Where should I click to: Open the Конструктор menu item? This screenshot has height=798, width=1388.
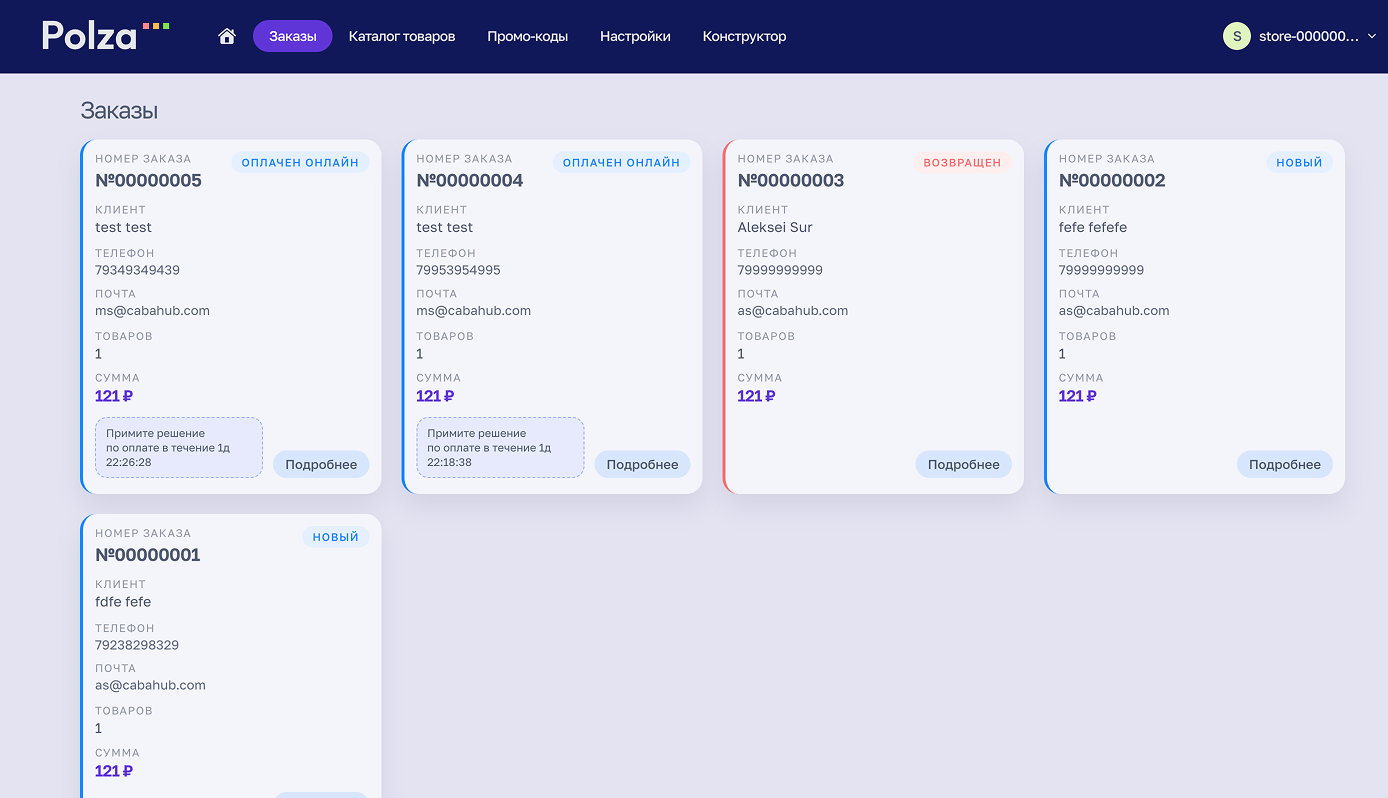tap(744, 36)
